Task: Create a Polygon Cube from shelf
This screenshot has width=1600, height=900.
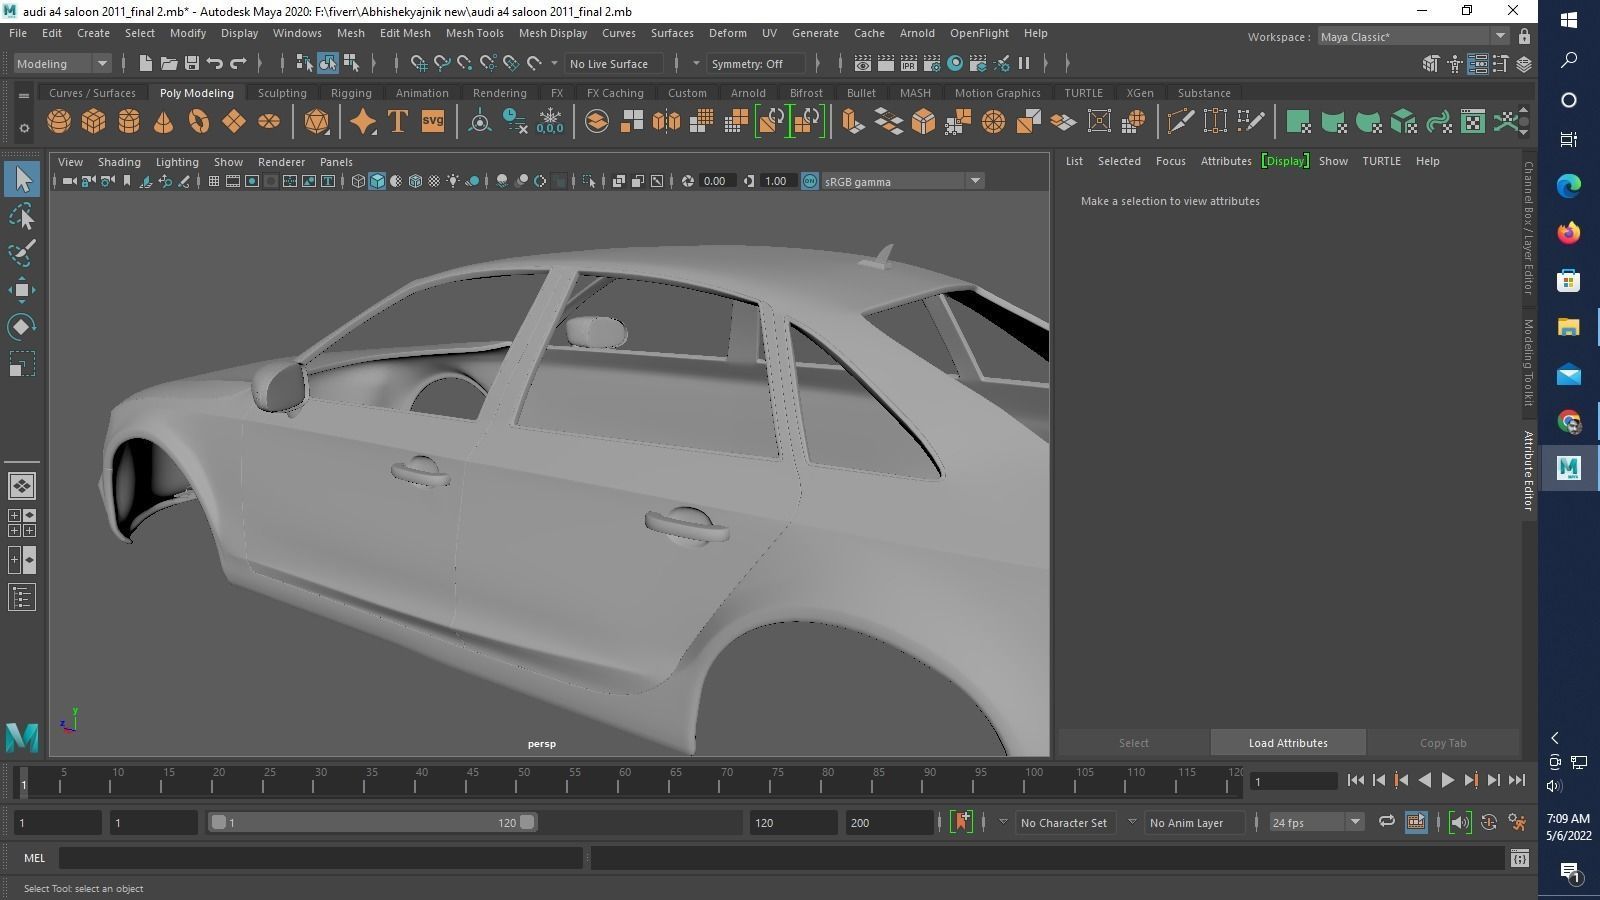Action: pos(94,122)
